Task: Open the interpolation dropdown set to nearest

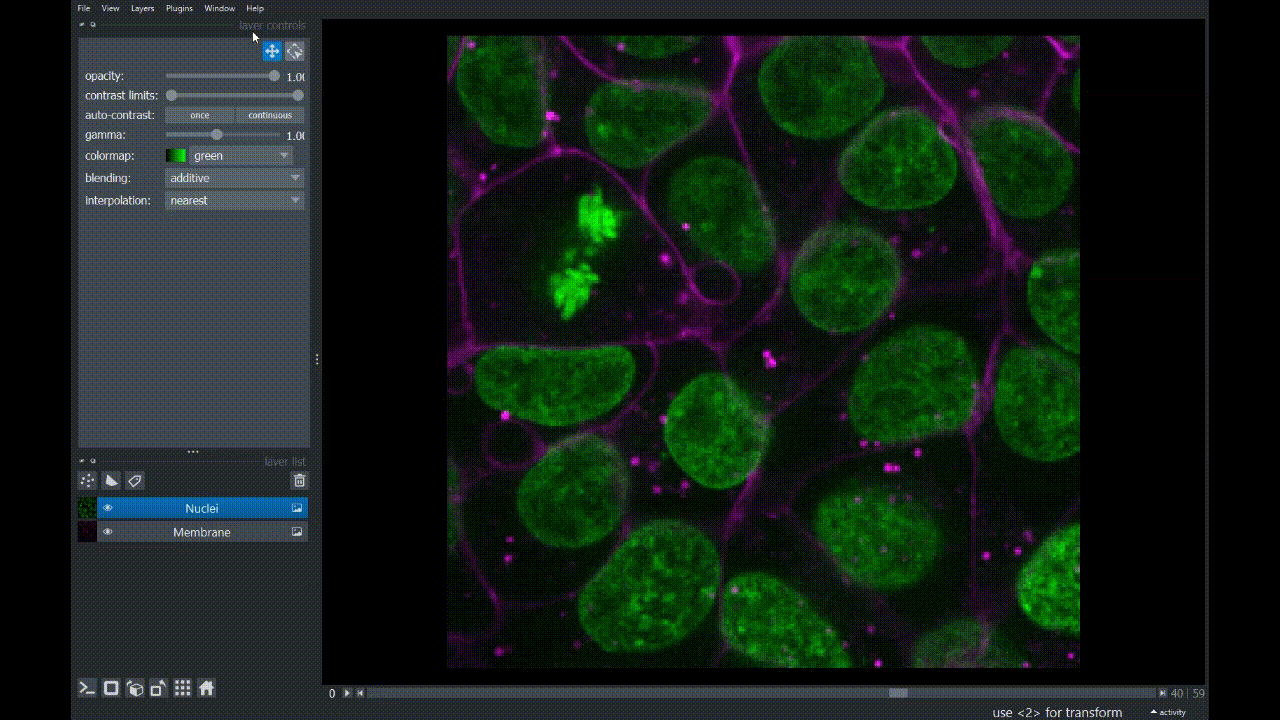Action: pos(235,200)
